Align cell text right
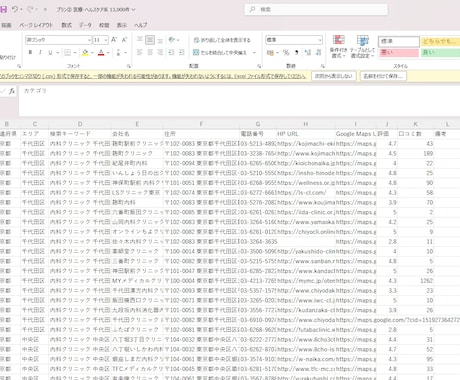 (160, 52)
